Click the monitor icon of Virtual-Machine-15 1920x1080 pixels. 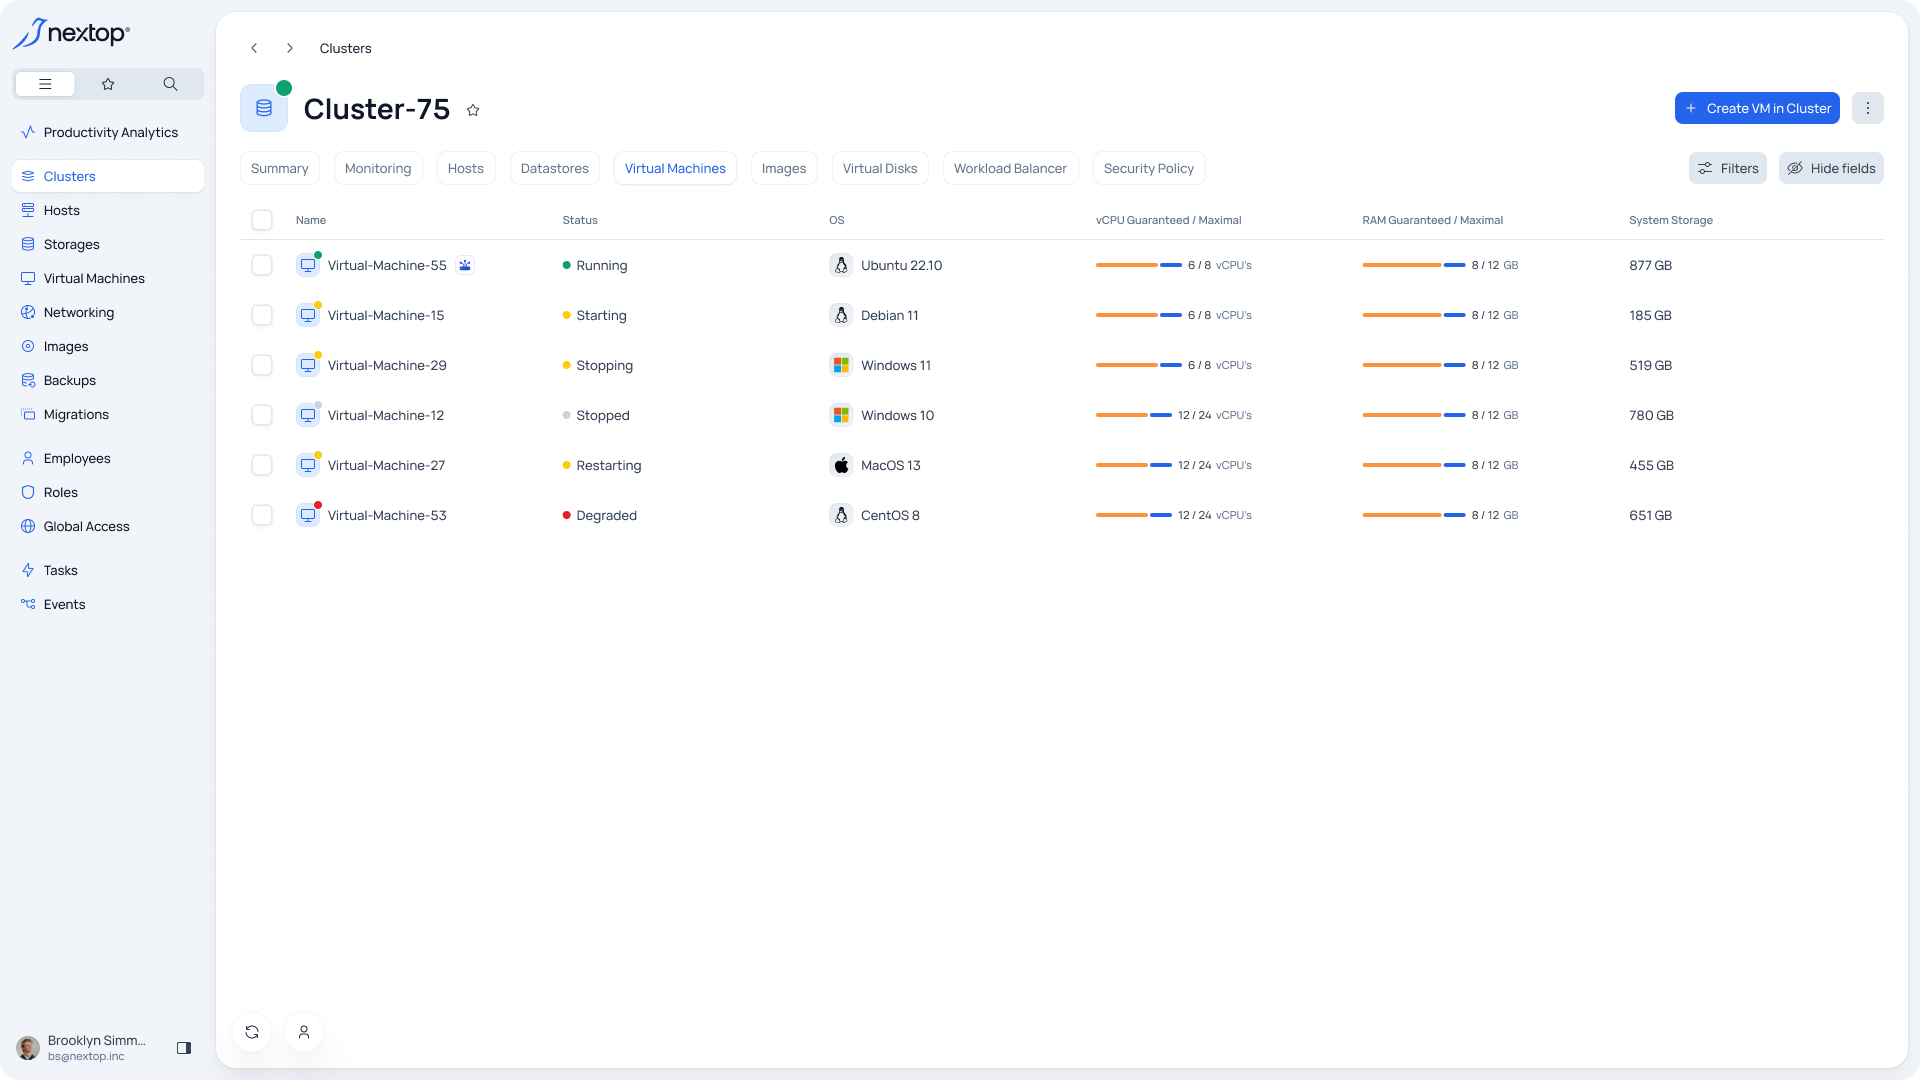tap(308, 315)
